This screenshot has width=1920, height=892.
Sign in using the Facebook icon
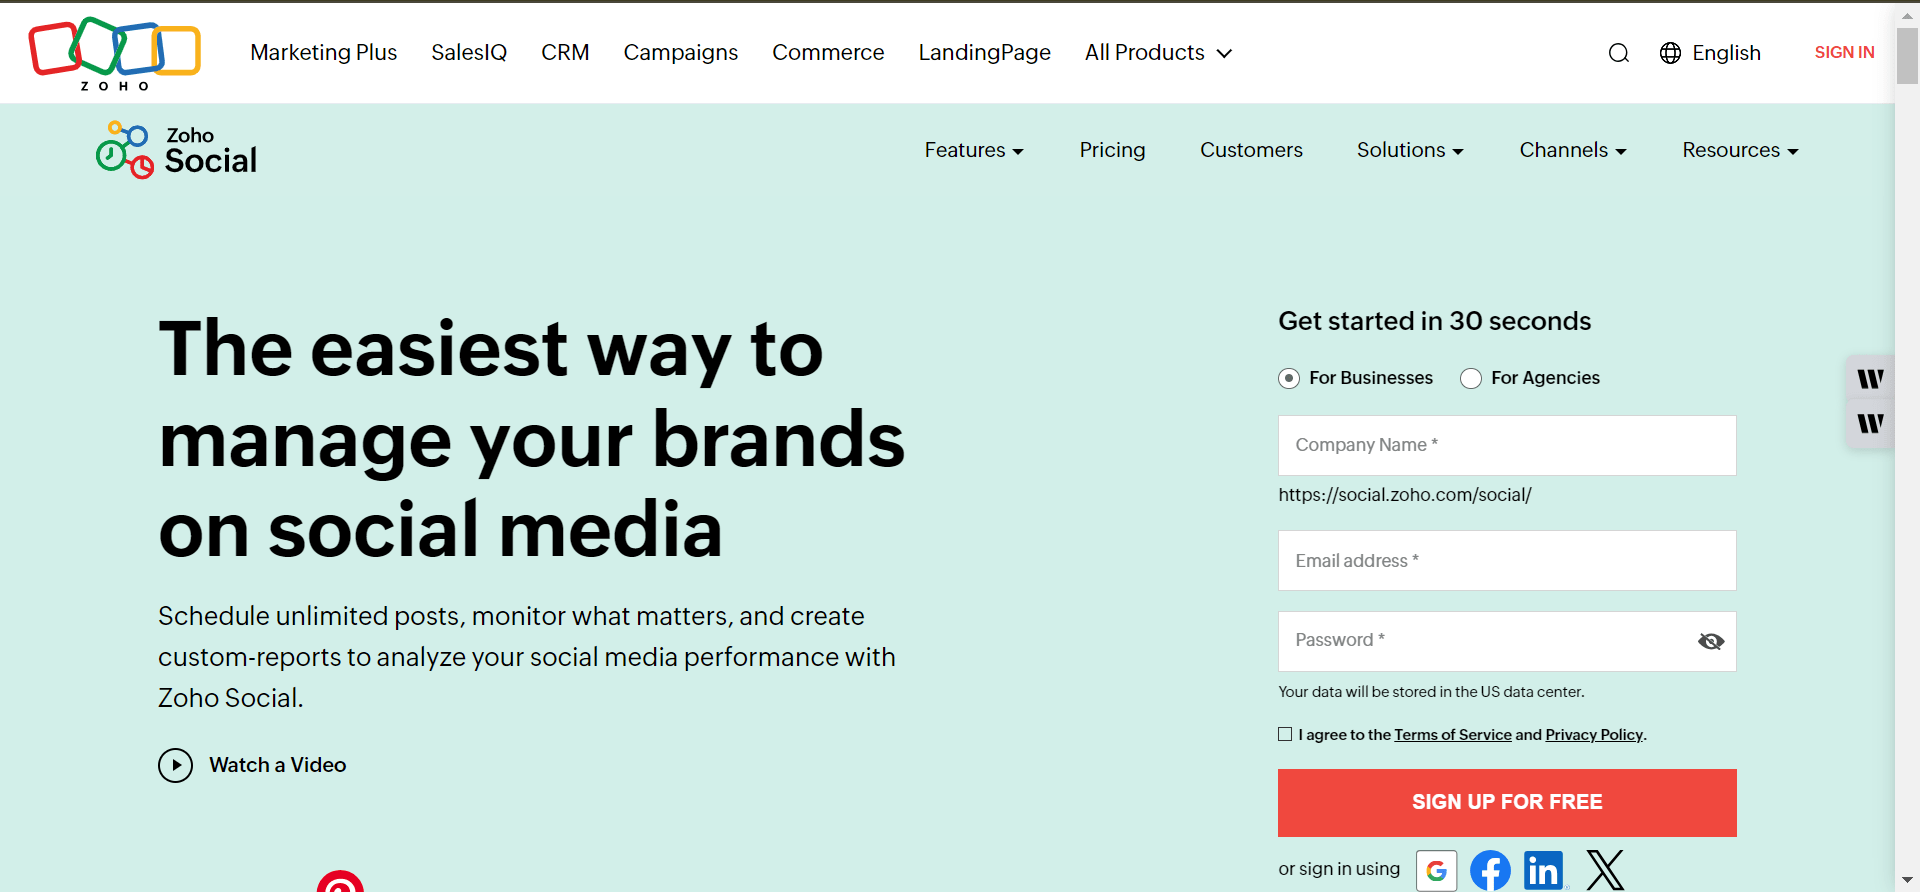click(x=1490, y=870)
